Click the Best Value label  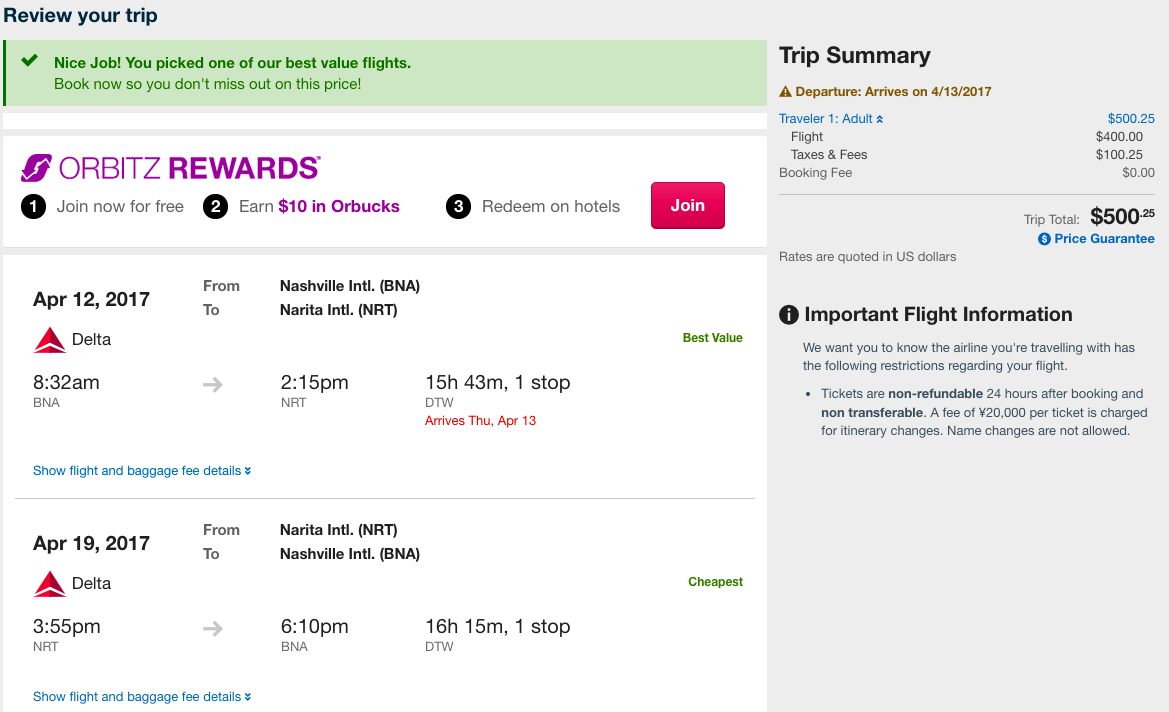(x=713, y=338)
